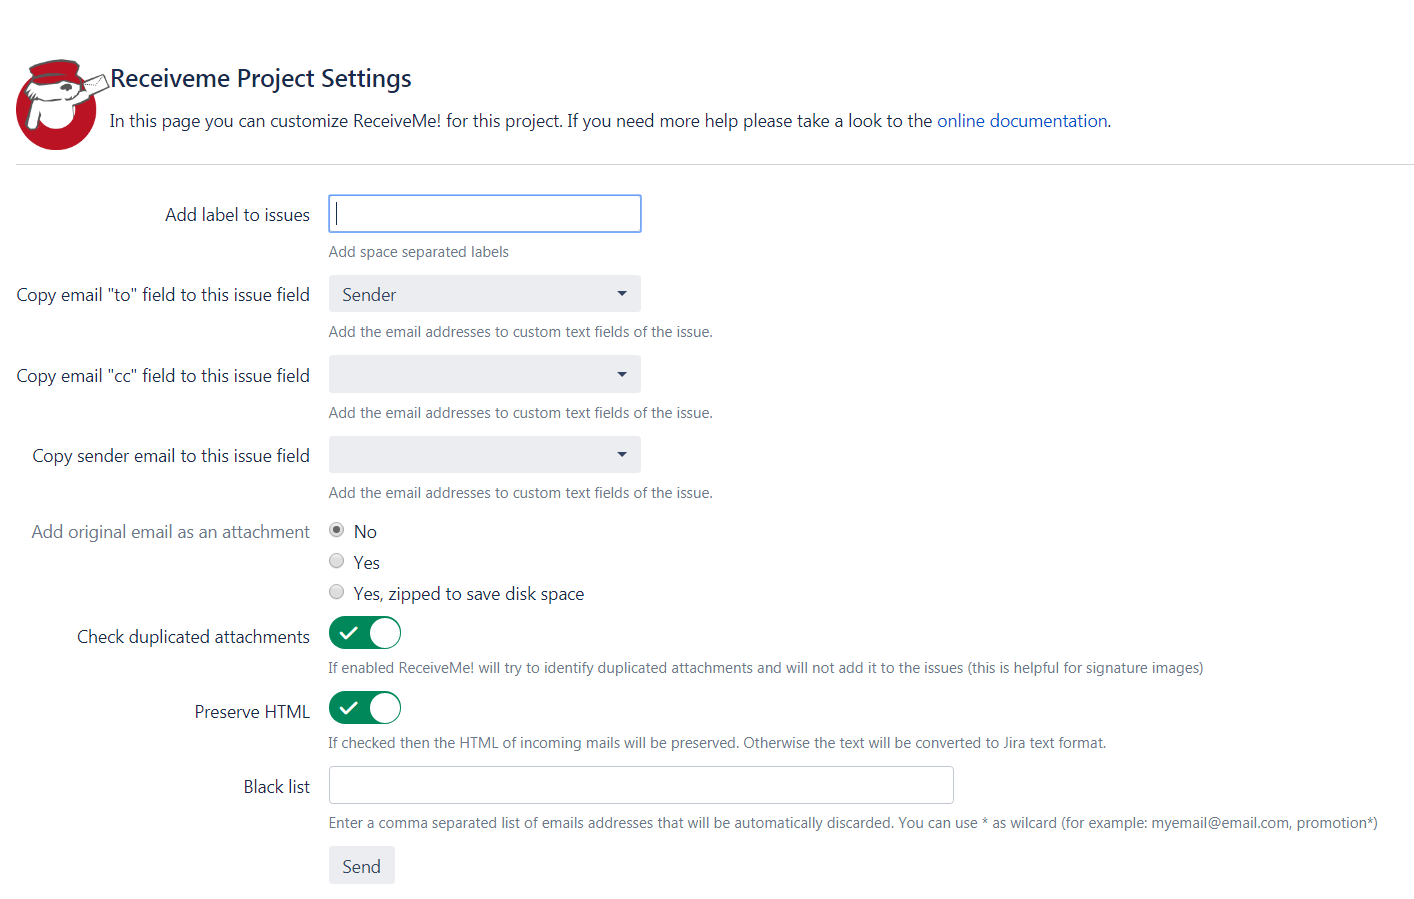Screen dimensions: 1414x899
Task: Click the Add label to issues label
Action: point(238,215)
